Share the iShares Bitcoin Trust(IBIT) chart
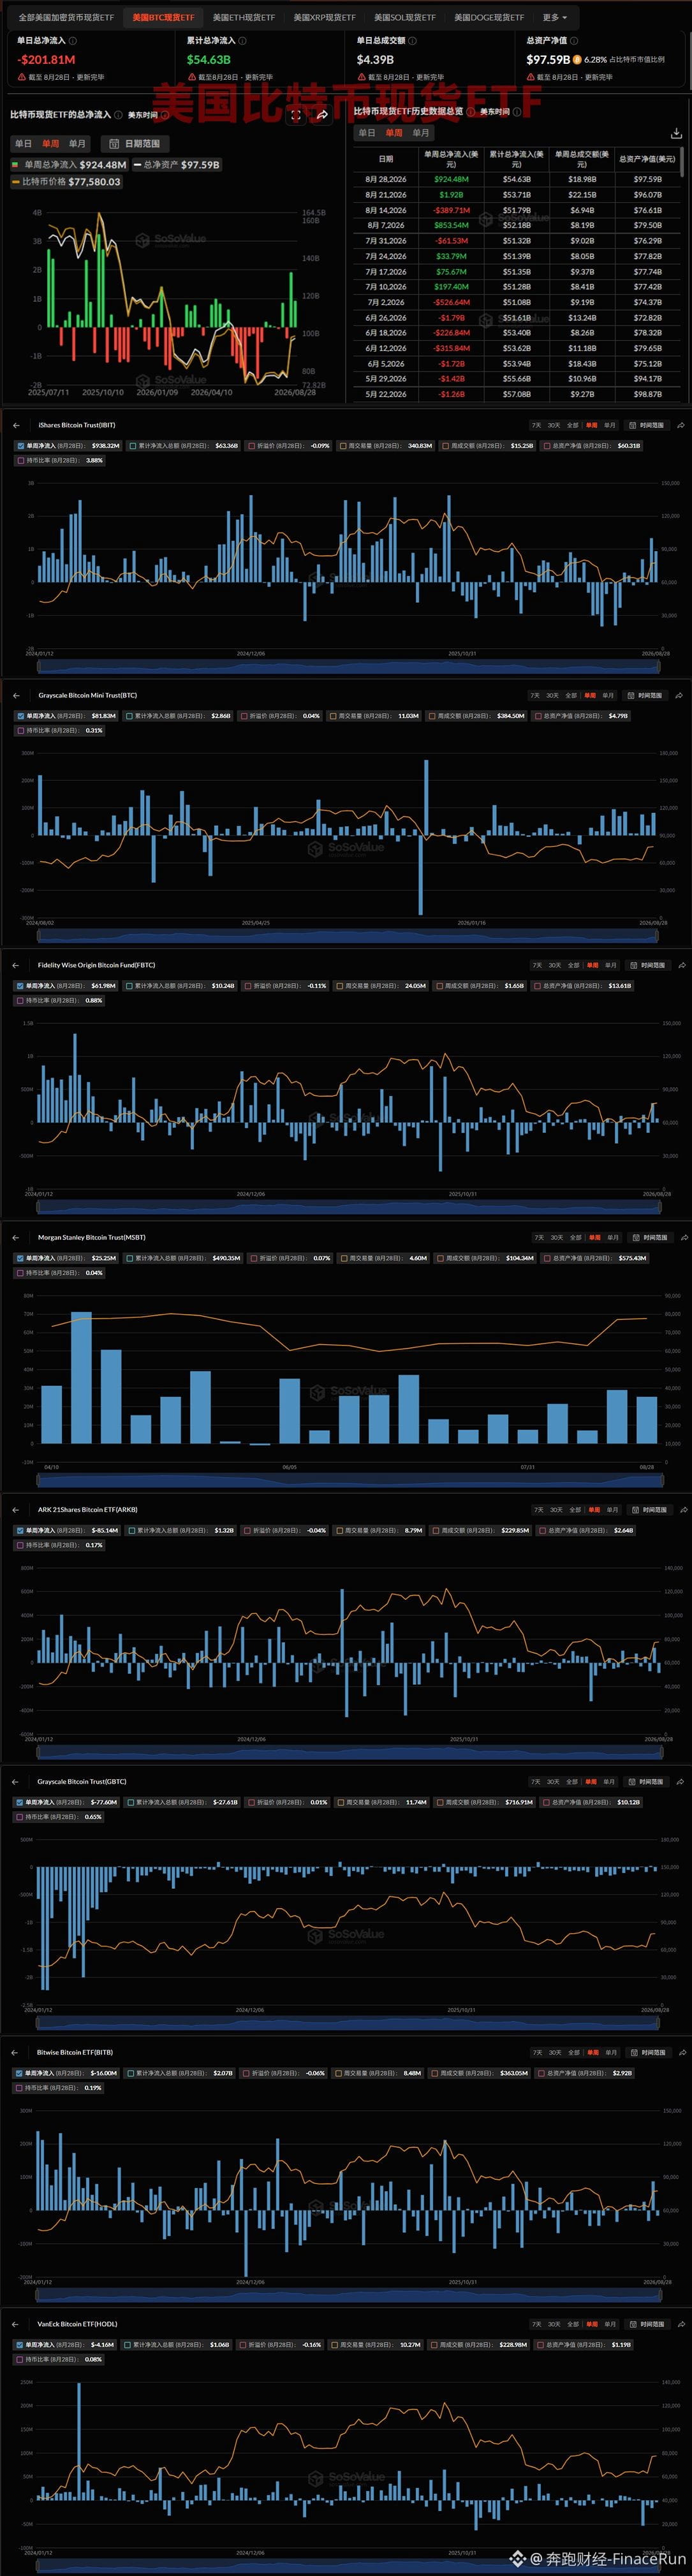Image resolution: width=692 pixels, height=2576 pixels. [x=681, y=425]
